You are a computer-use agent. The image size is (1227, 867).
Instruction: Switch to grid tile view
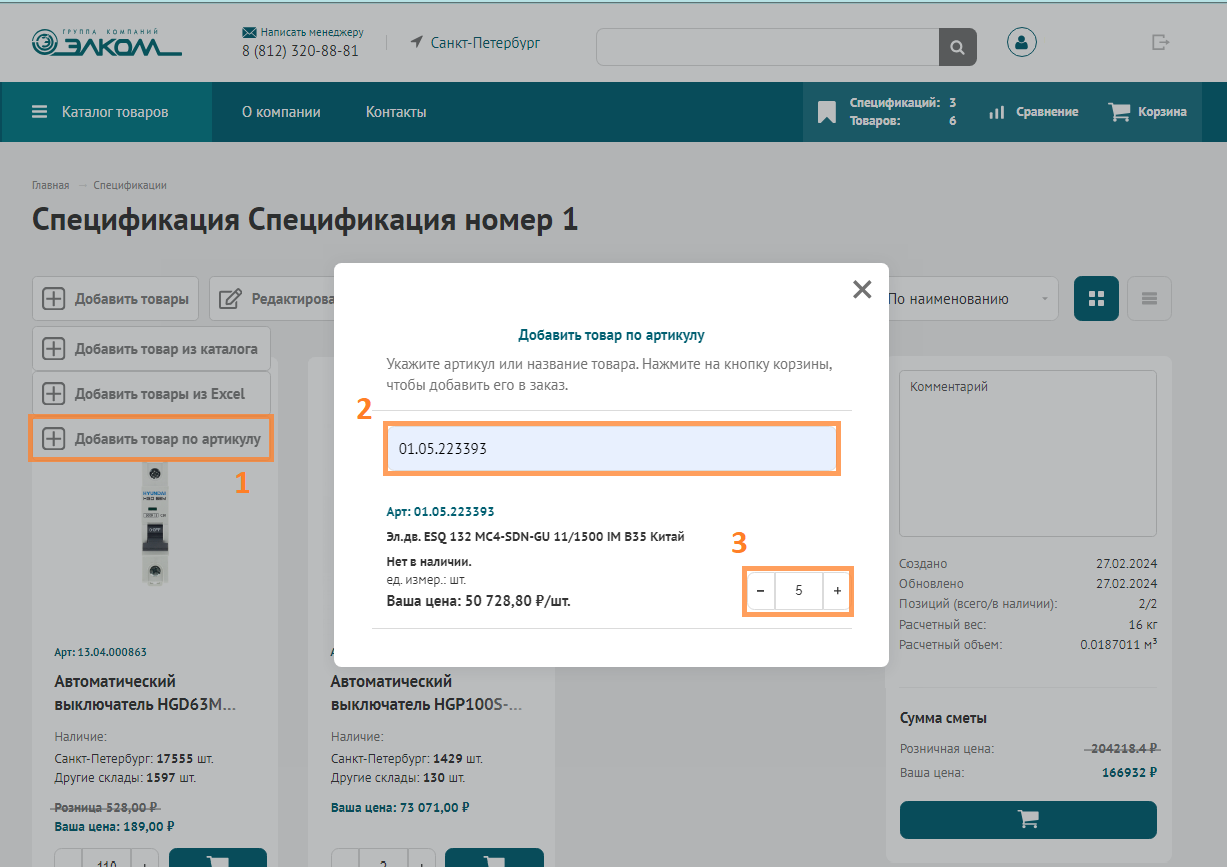click(x=1096, y=299)
